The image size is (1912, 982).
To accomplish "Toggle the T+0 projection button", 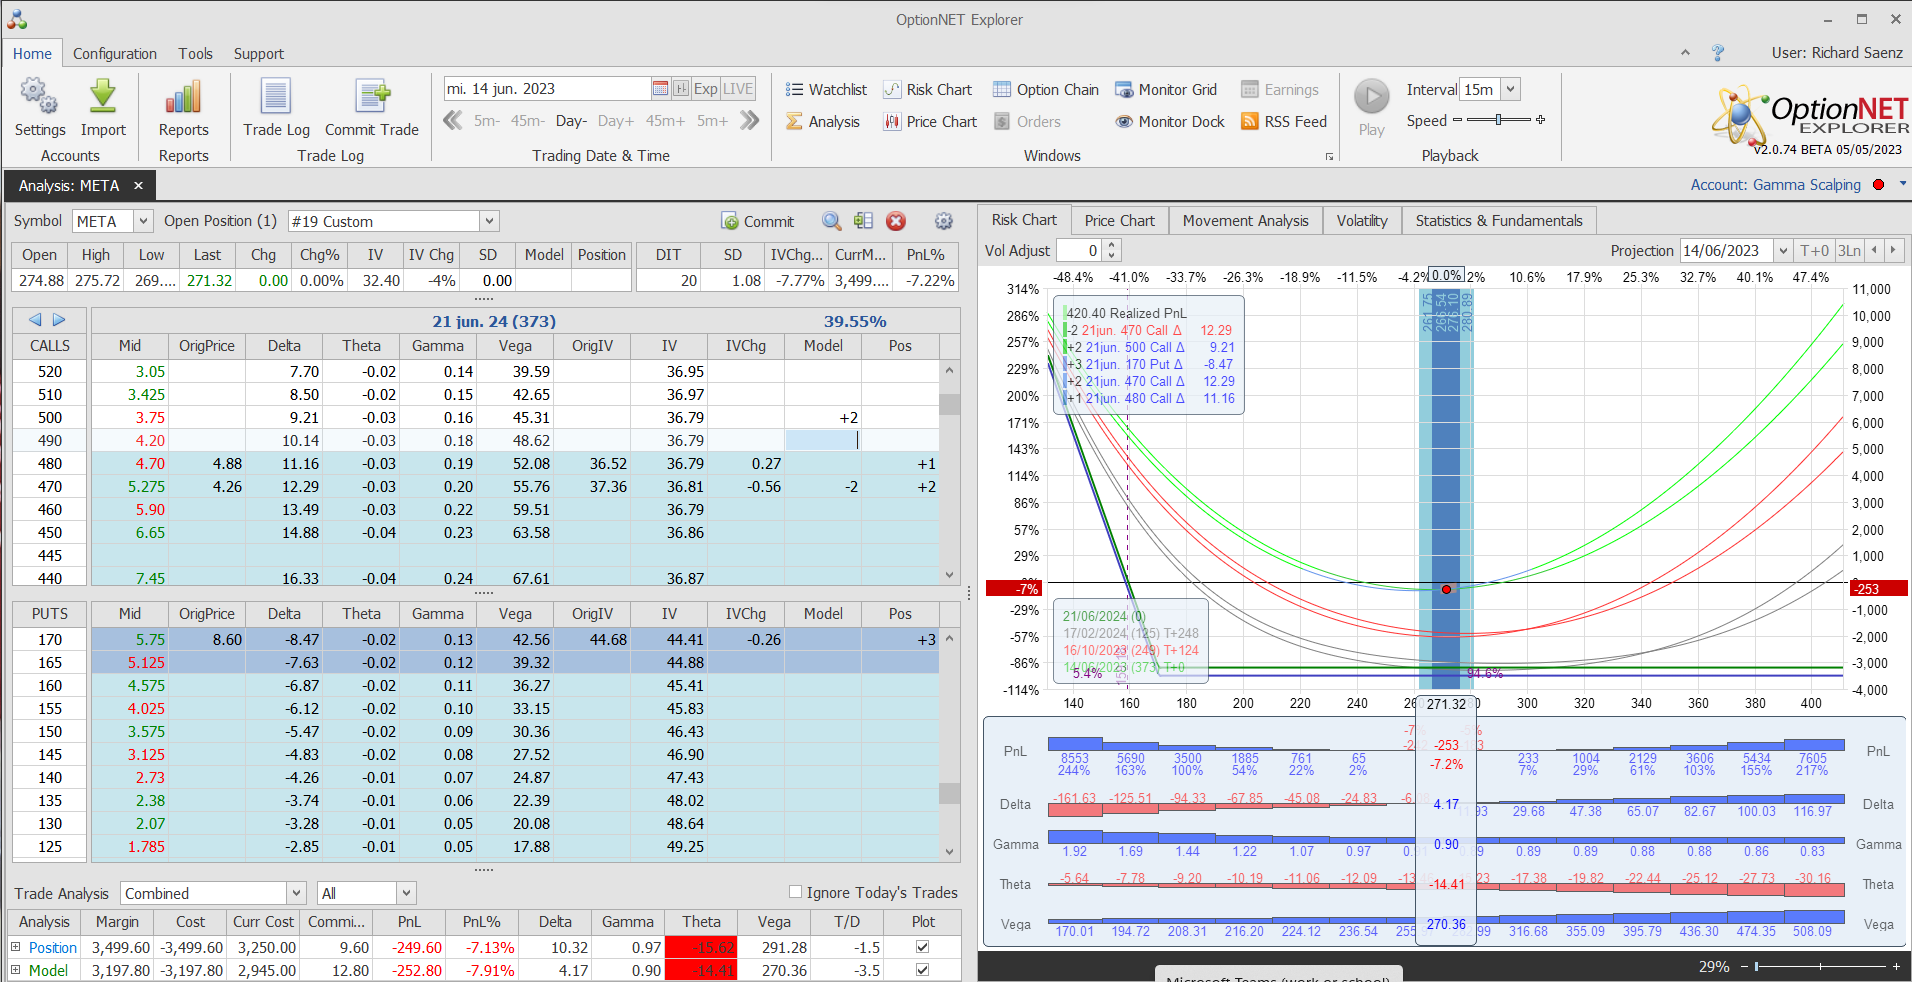I will click(1814, 251).
